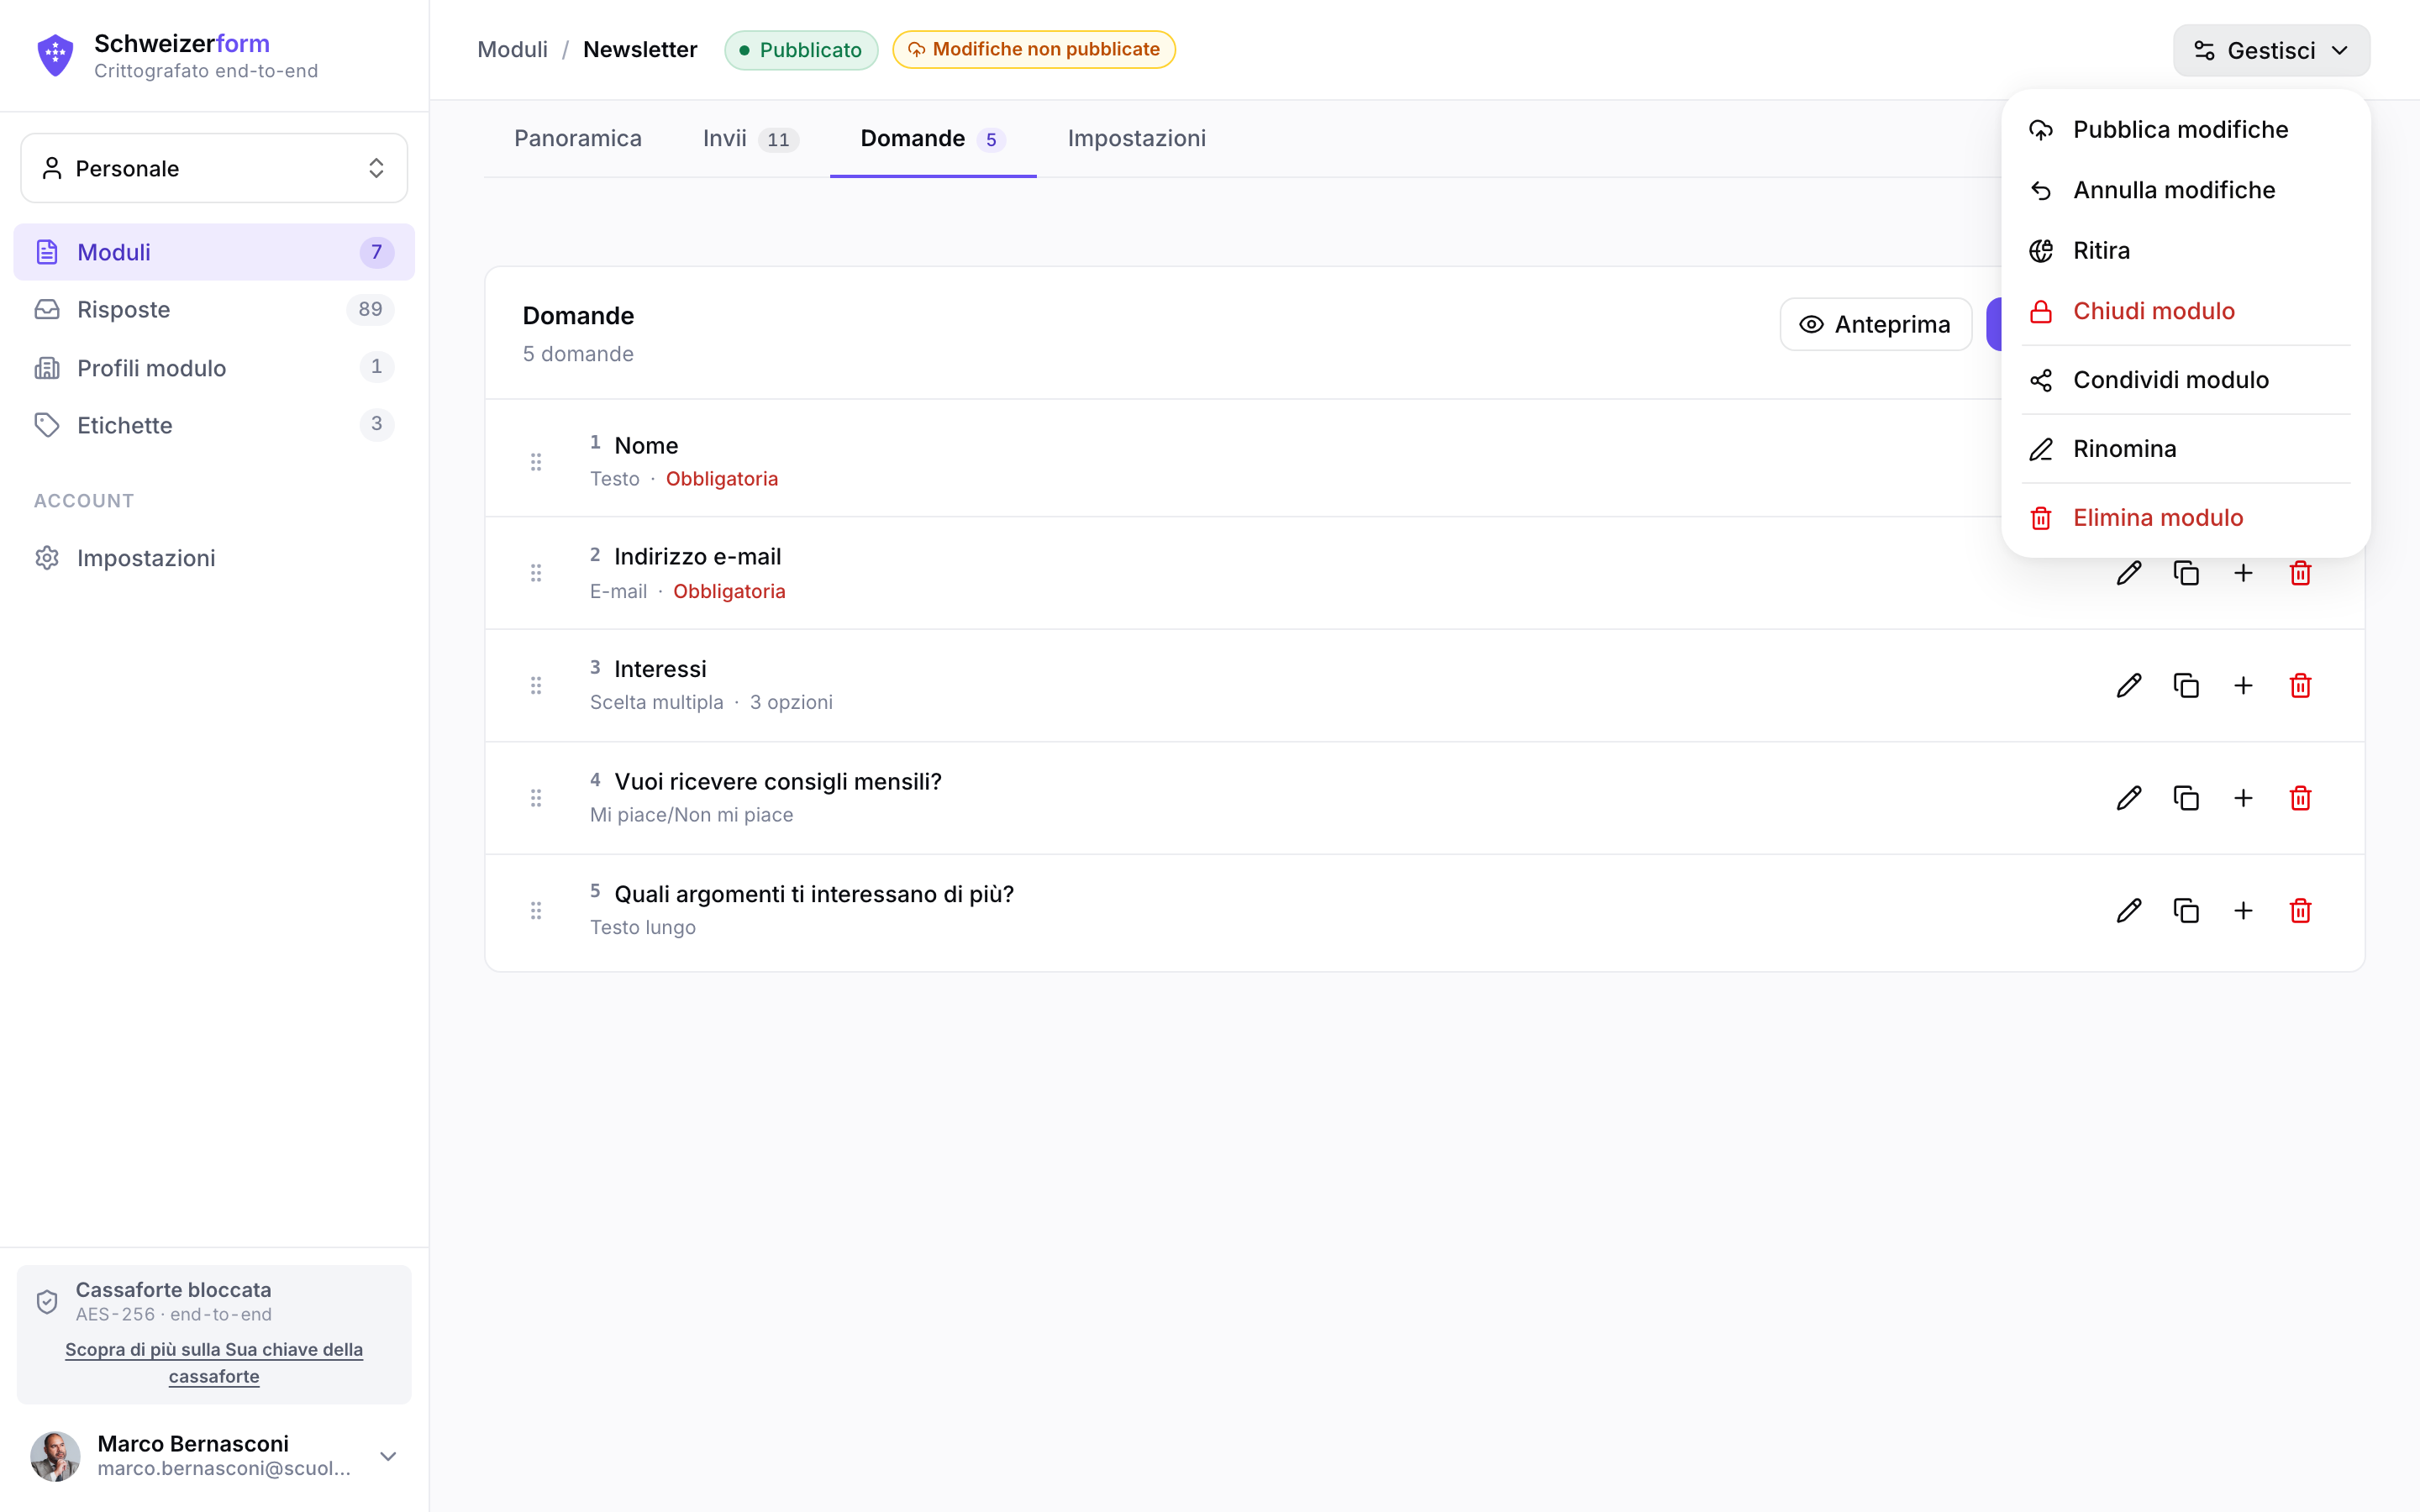The image size is (2420, 1512).
Task: Open Risposte in the sidebar
Action: pos(214,309)
